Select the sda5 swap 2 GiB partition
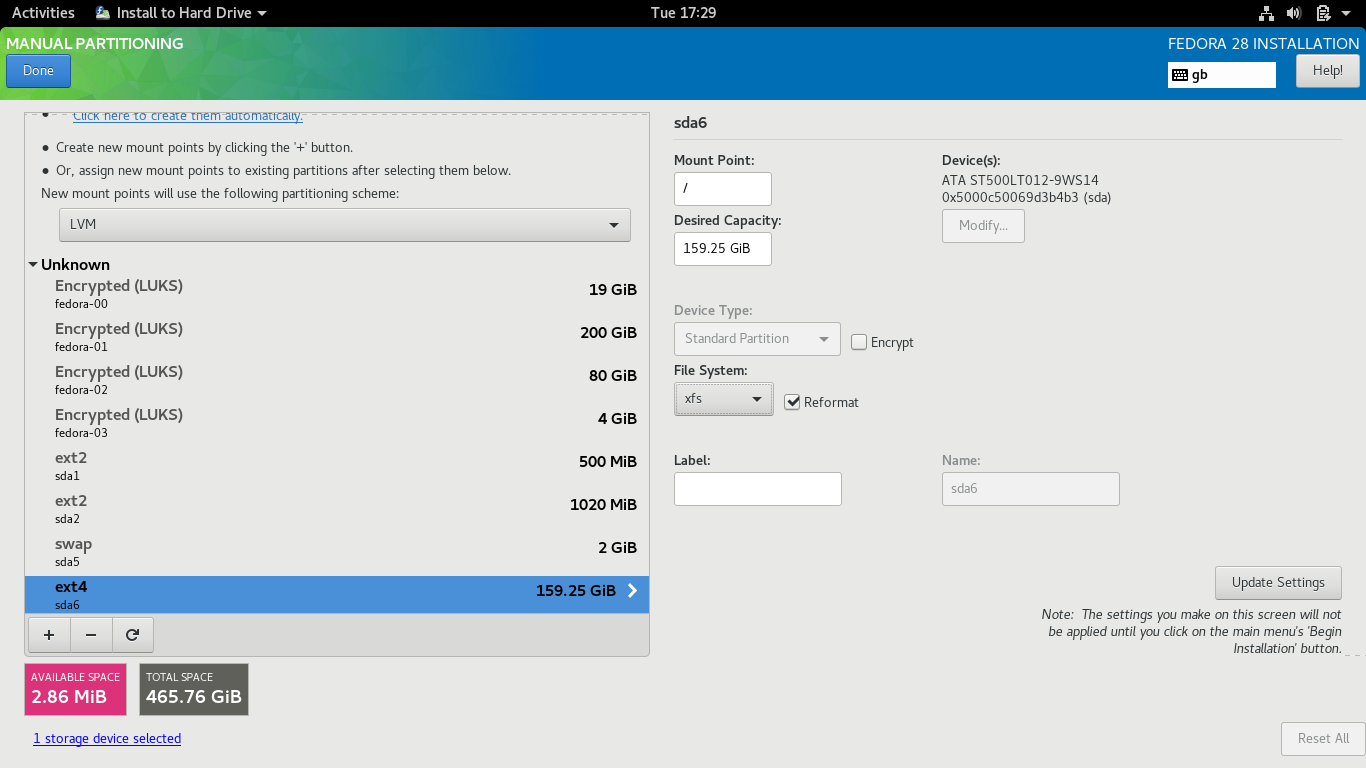This screenshot has height=768, width=1366. [x=337, y=553]
